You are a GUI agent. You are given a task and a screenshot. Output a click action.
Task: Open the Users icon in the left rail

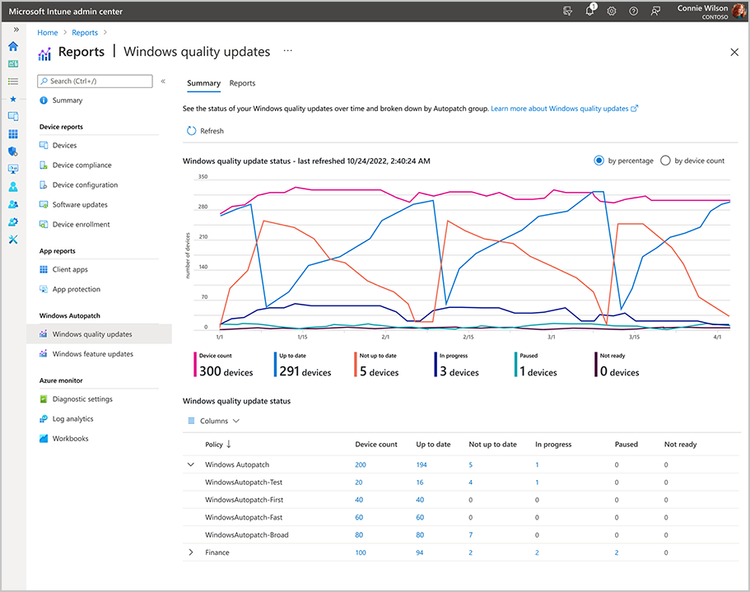point(13,187)
